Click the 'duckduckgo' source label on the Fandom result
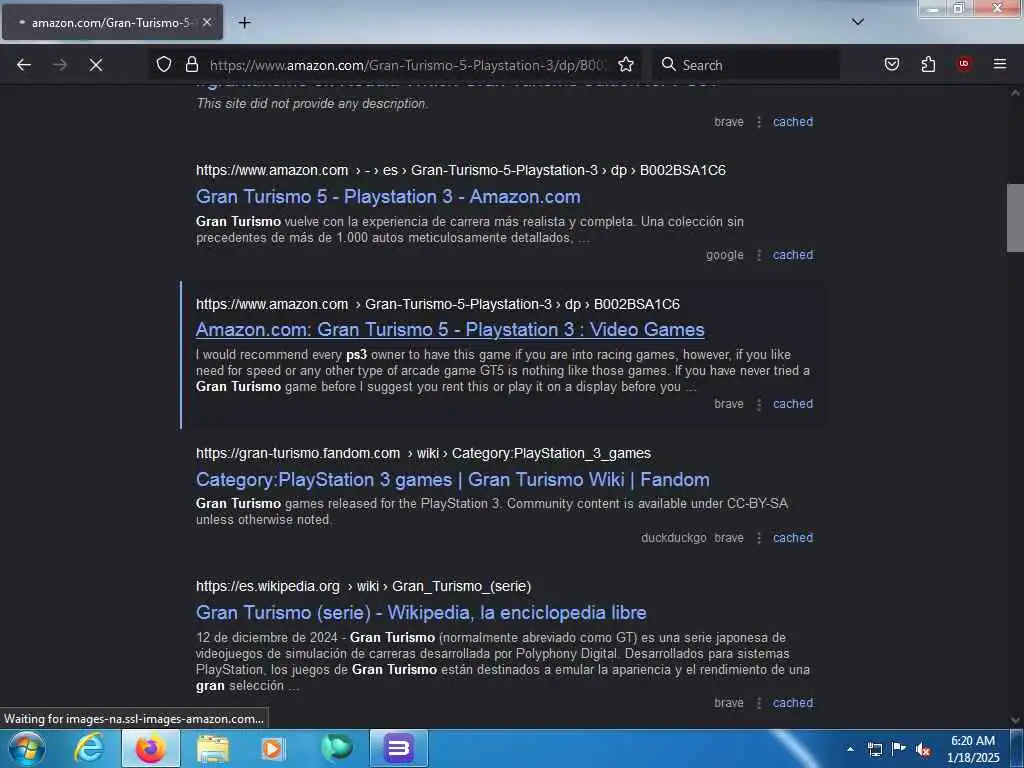The width and height of the screenshot is (1024, 768). pos(673,537)
